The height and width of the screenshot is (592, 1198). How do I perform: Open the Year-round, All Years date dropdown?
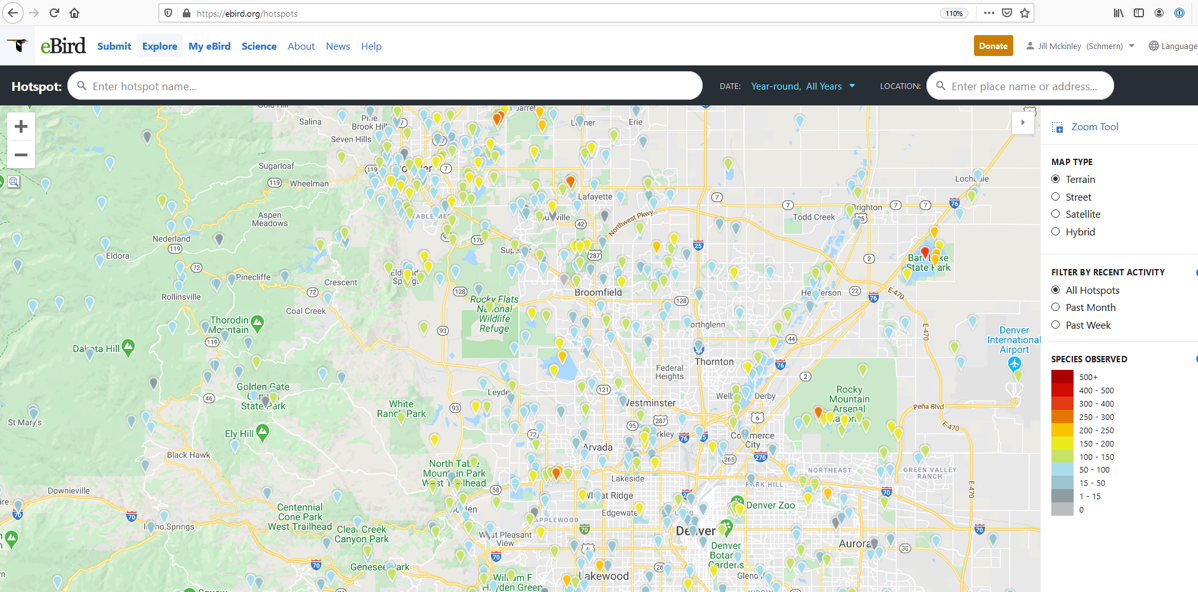(803, 86)
